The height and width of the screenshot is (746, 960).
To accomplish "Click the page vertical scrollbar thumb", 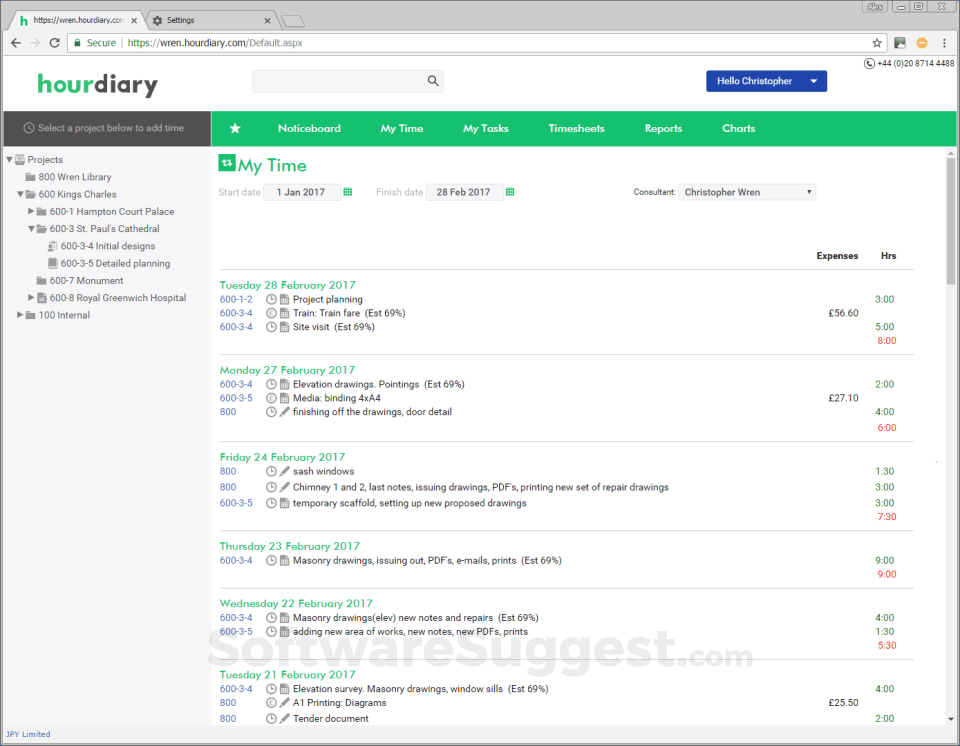I will (951, 220).
